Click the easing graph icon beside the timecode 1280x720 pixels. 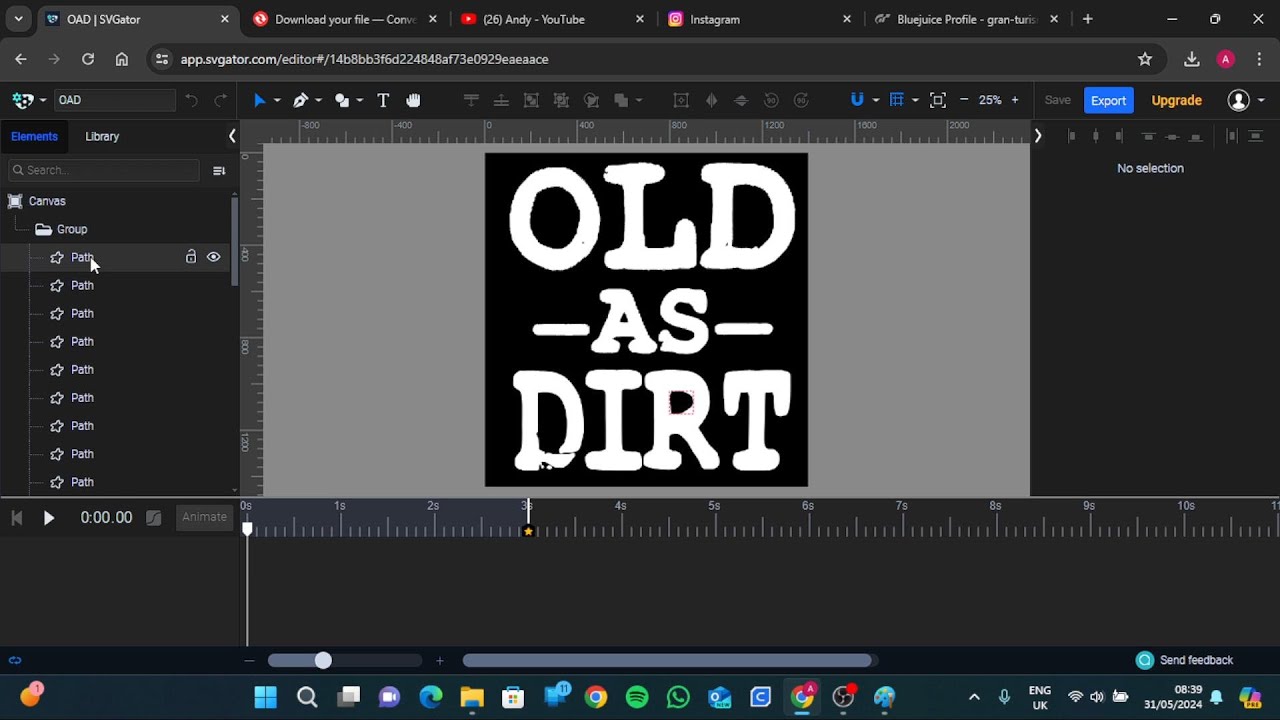(x=153, y=518)
